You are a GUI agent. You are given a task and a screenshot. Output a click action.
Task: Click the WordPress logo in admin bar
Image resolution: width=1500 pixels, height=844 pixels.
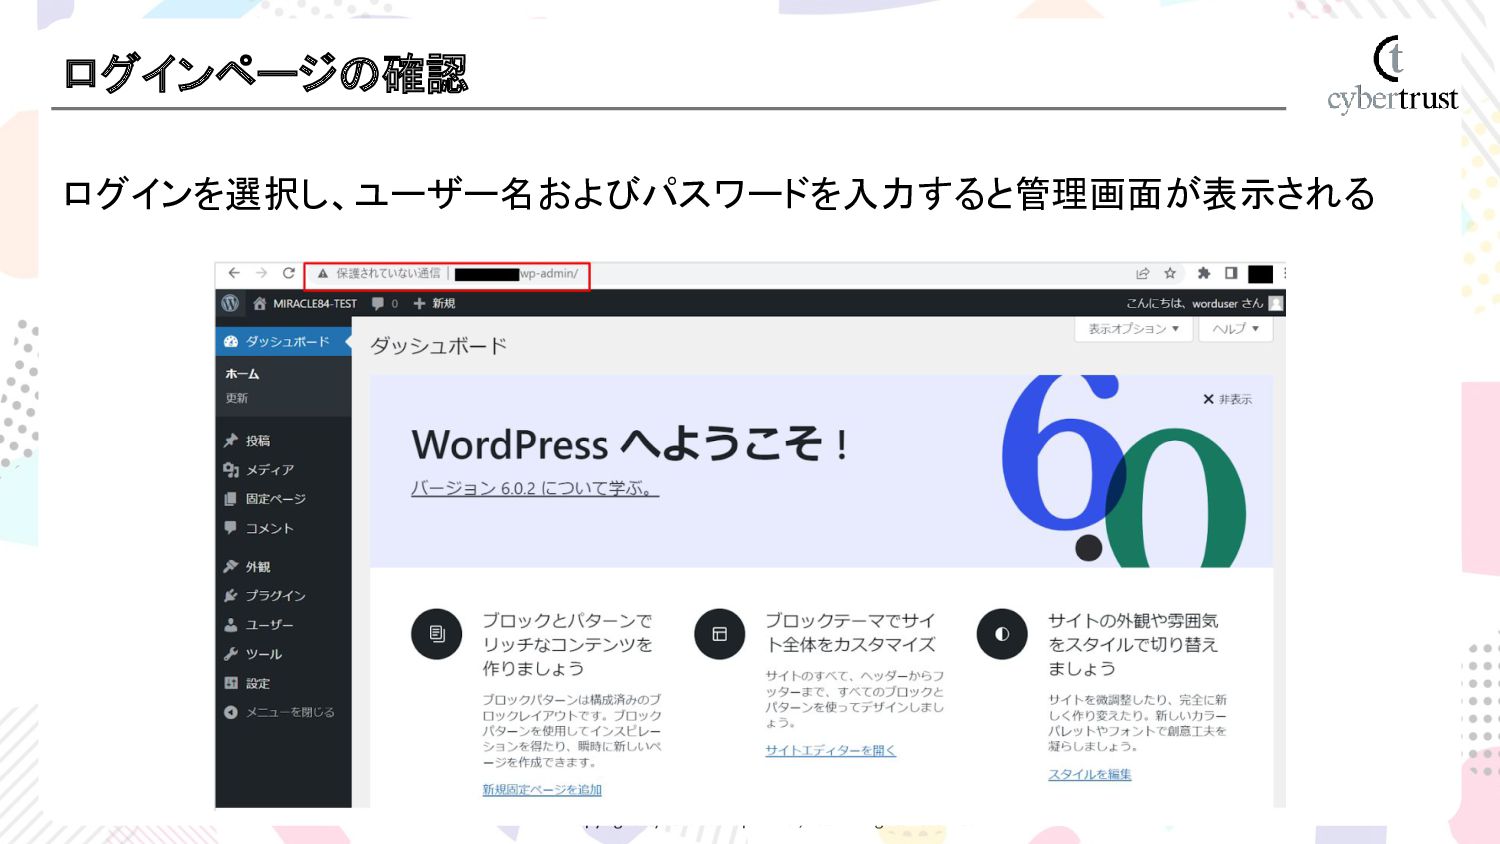point(230,303)
